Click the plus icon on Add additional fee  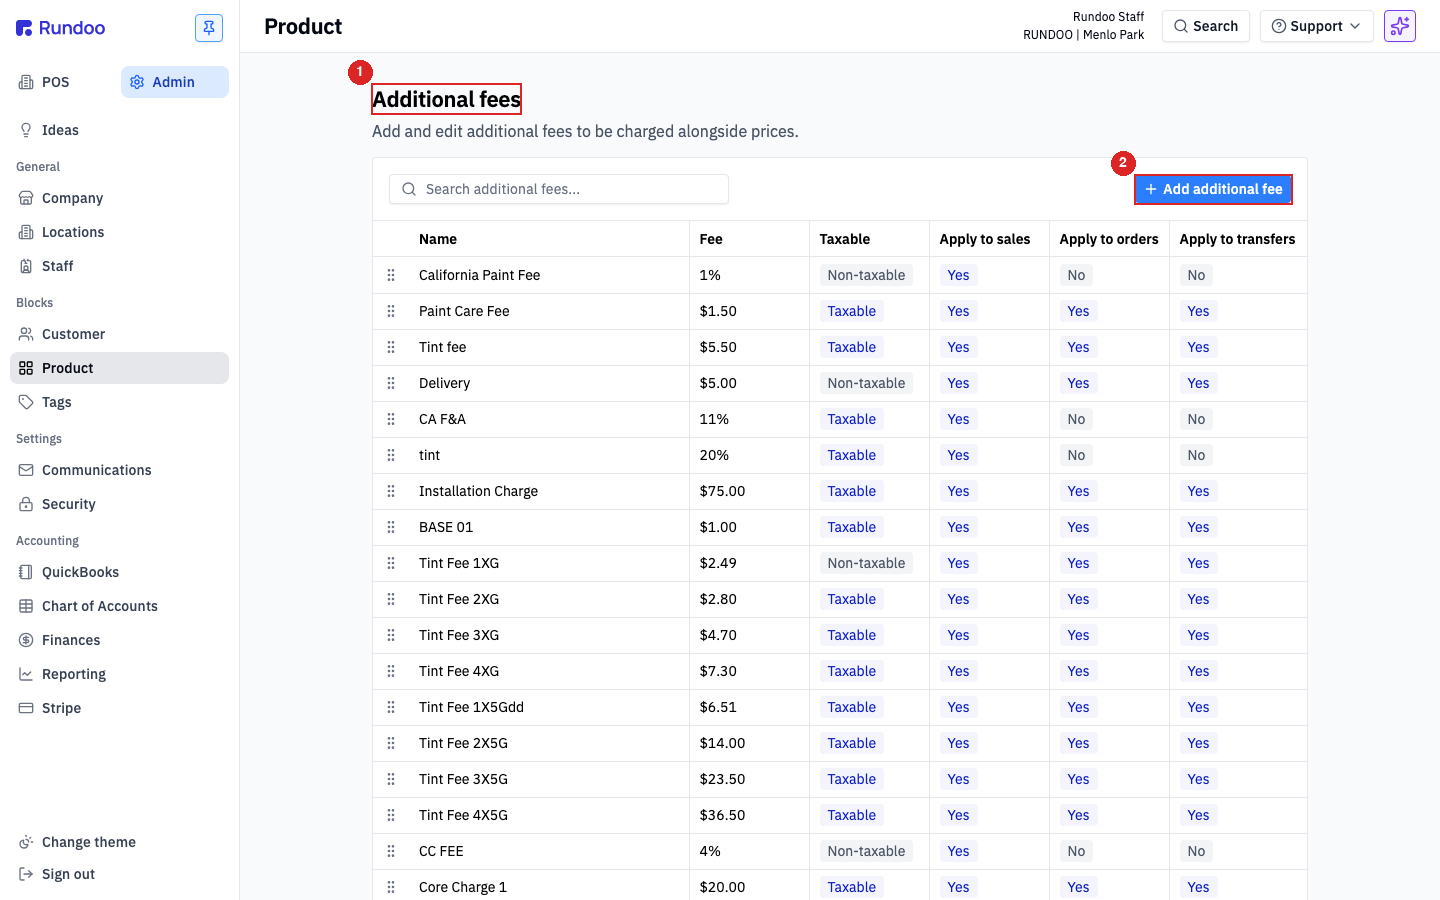pyautogui.click(x=1151, y=189)
